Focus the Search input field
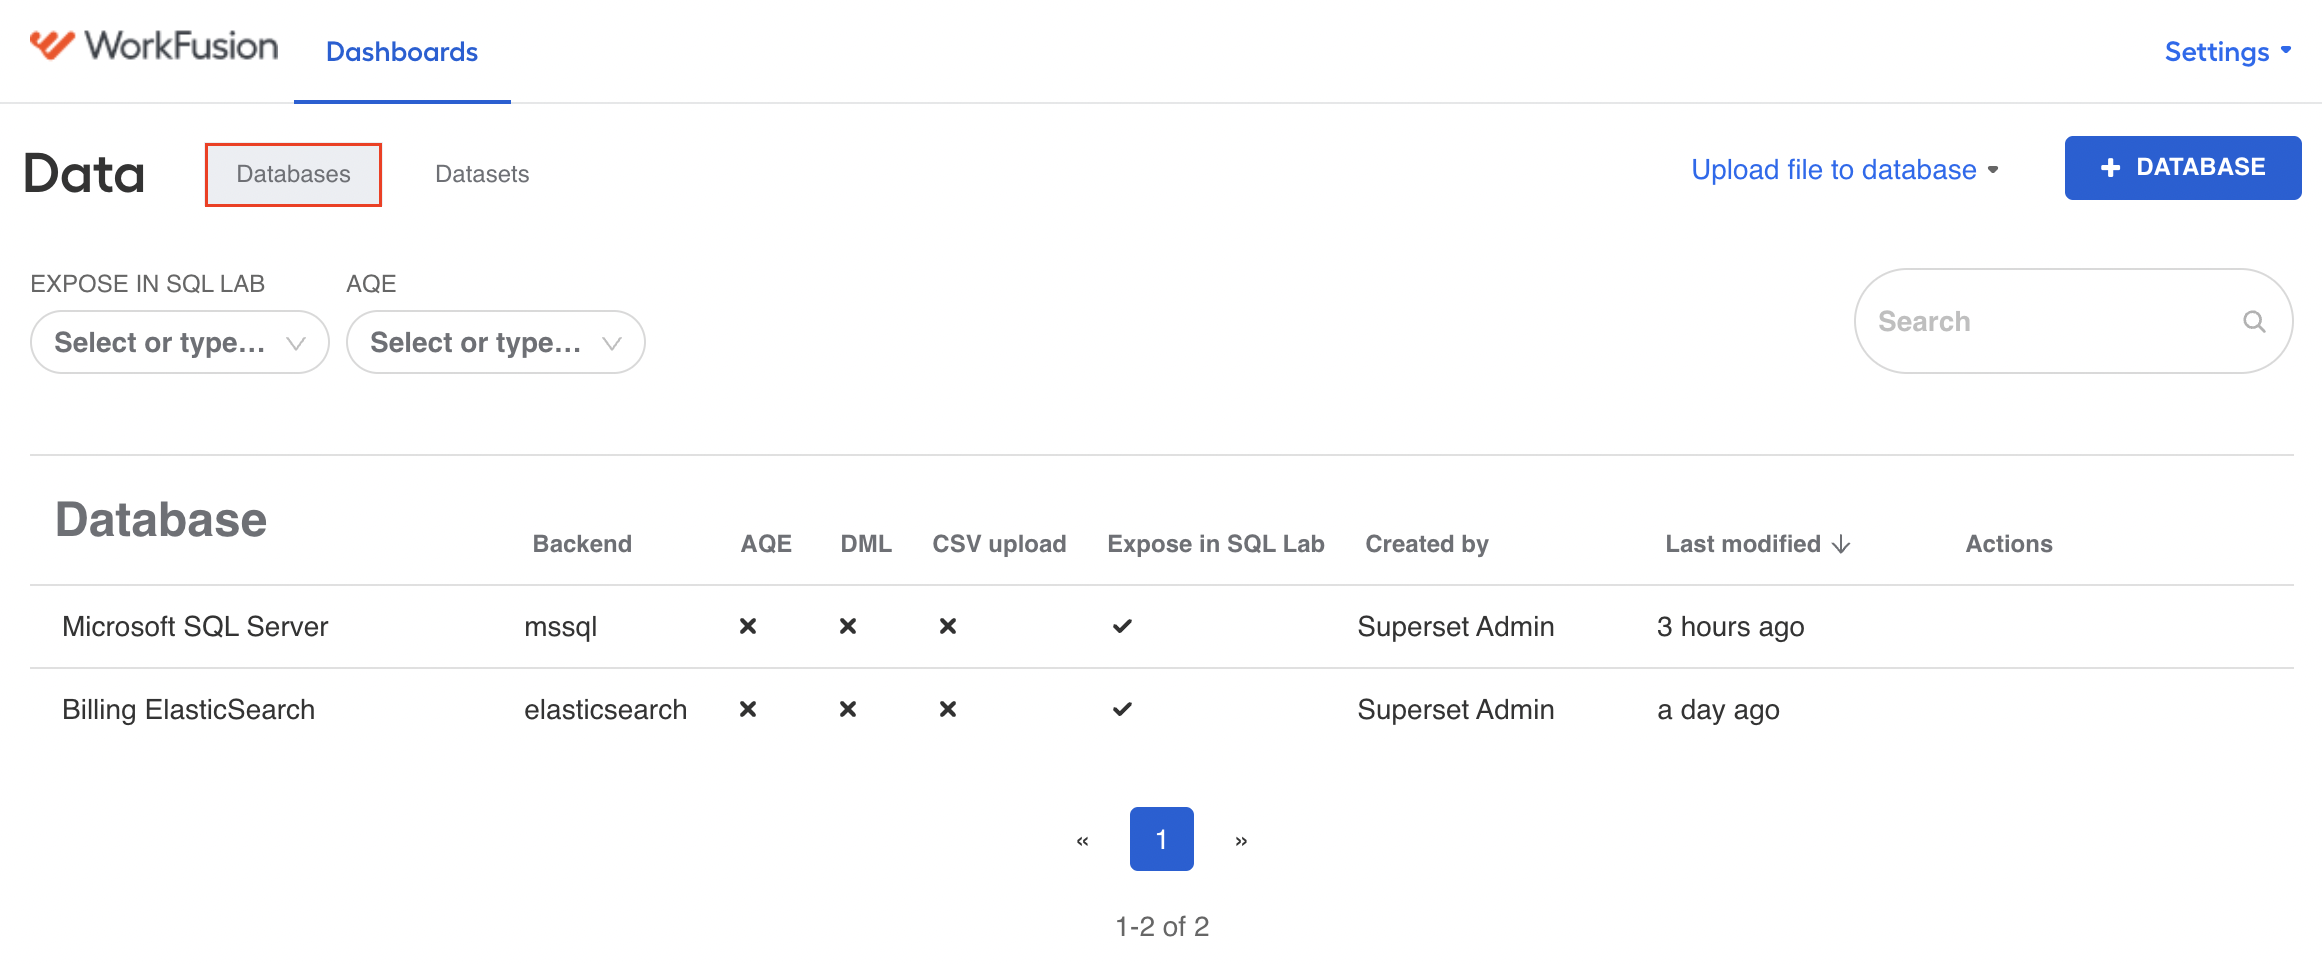Screen dimensions: 2322x964 click(x=2073, y=321)
